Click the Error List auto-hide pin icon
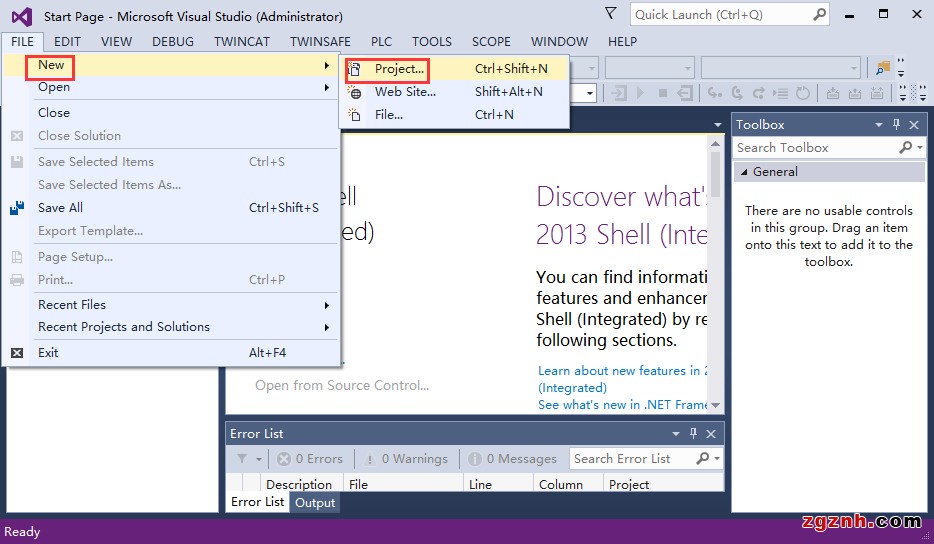Viewport: 934px width, 544px height. click(x=693, y=434)
